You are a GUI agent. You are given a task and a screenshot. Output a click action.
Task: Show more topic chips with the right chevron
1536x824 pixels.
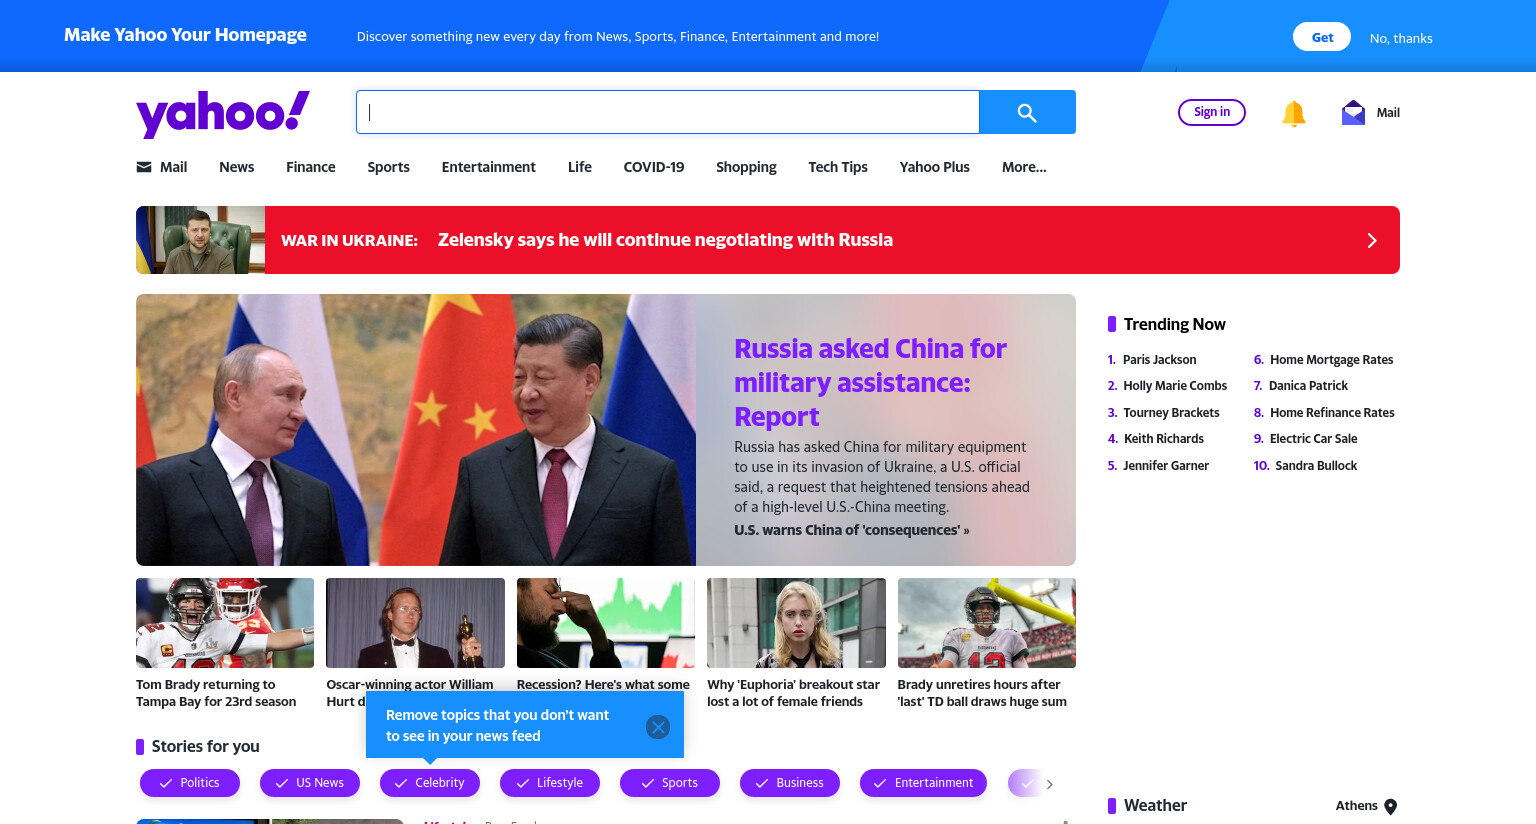(x=1049, y=784)
